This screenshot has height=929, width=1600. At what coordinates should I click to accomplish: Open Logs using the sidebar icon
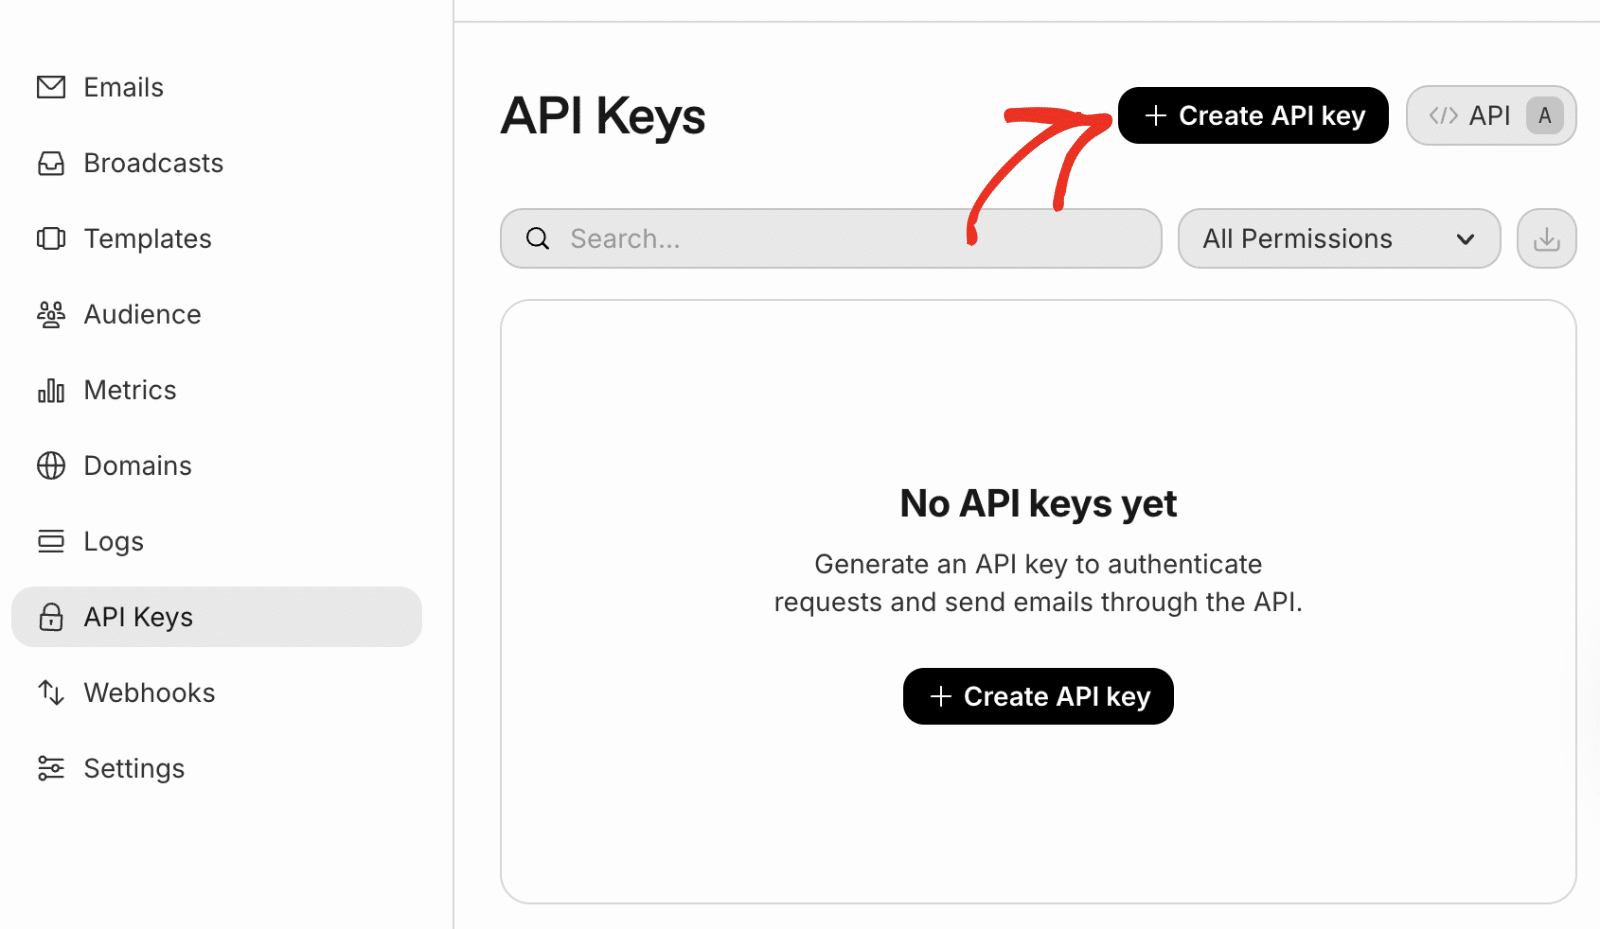[x=50, y=541]
